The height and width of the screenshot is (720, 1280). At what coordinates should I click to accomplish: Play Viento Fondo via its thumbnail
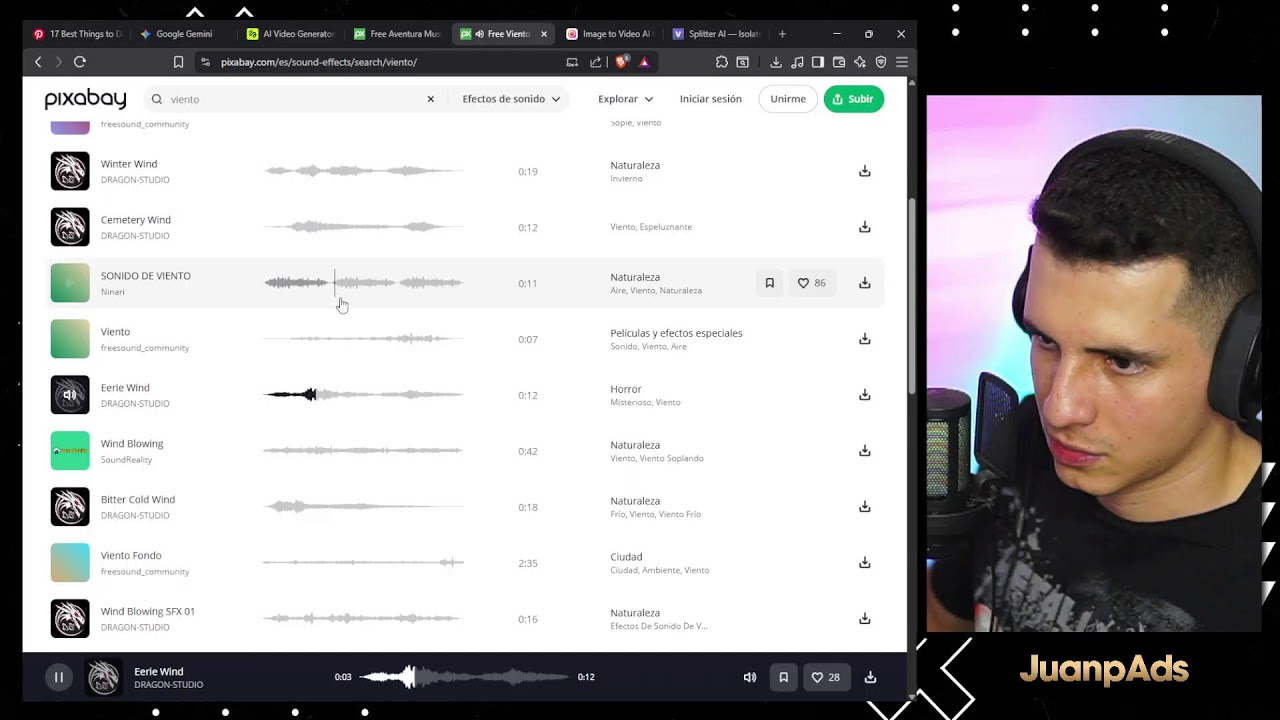pyautogui.click(x=70, y=563)
